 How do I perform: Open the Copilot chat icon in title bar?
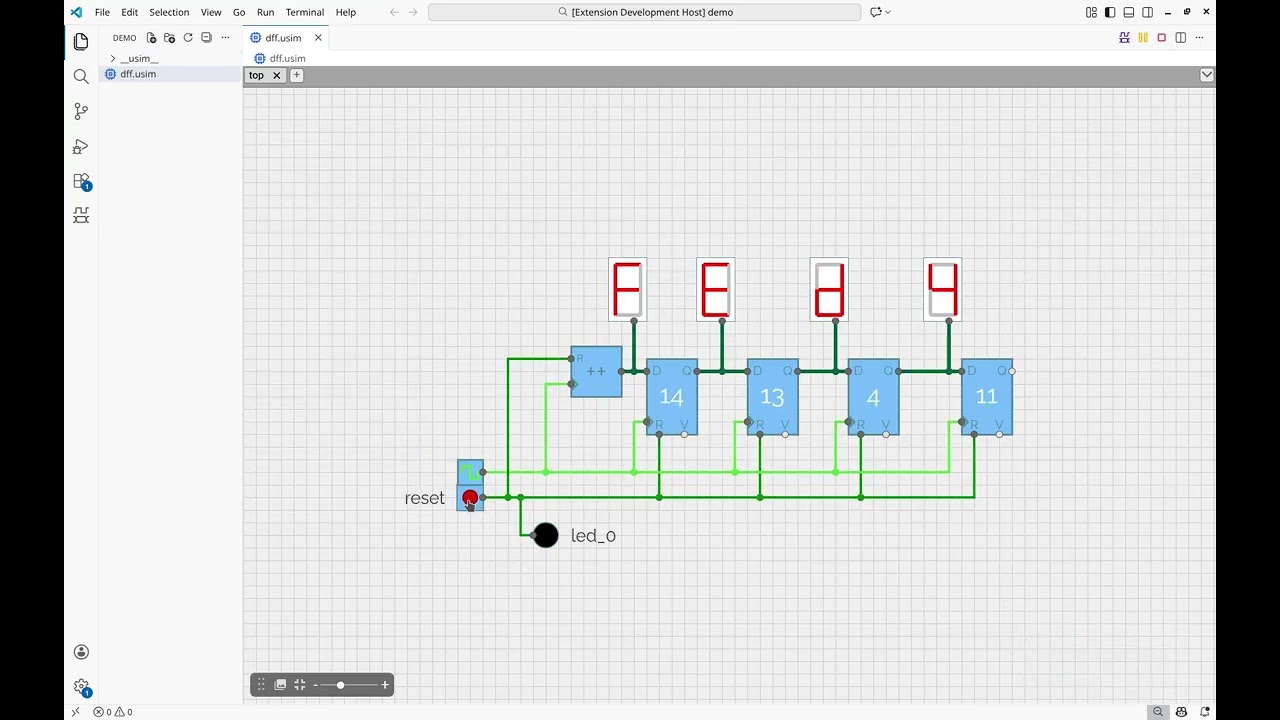[876, 12]
